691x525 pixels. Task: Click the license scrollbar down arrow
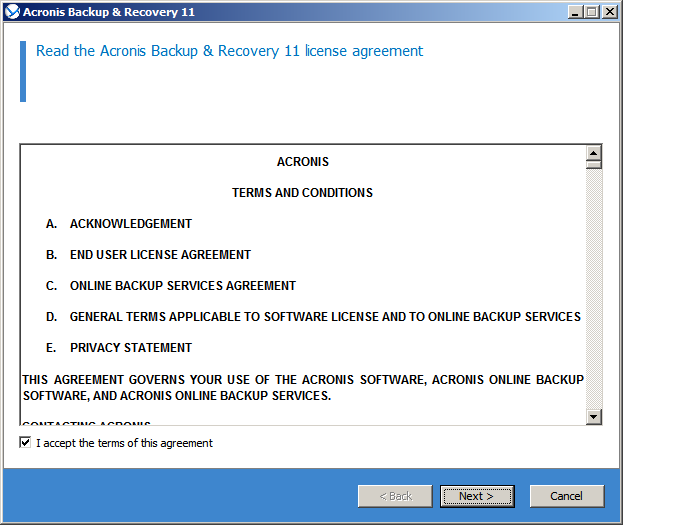point(594,417)
